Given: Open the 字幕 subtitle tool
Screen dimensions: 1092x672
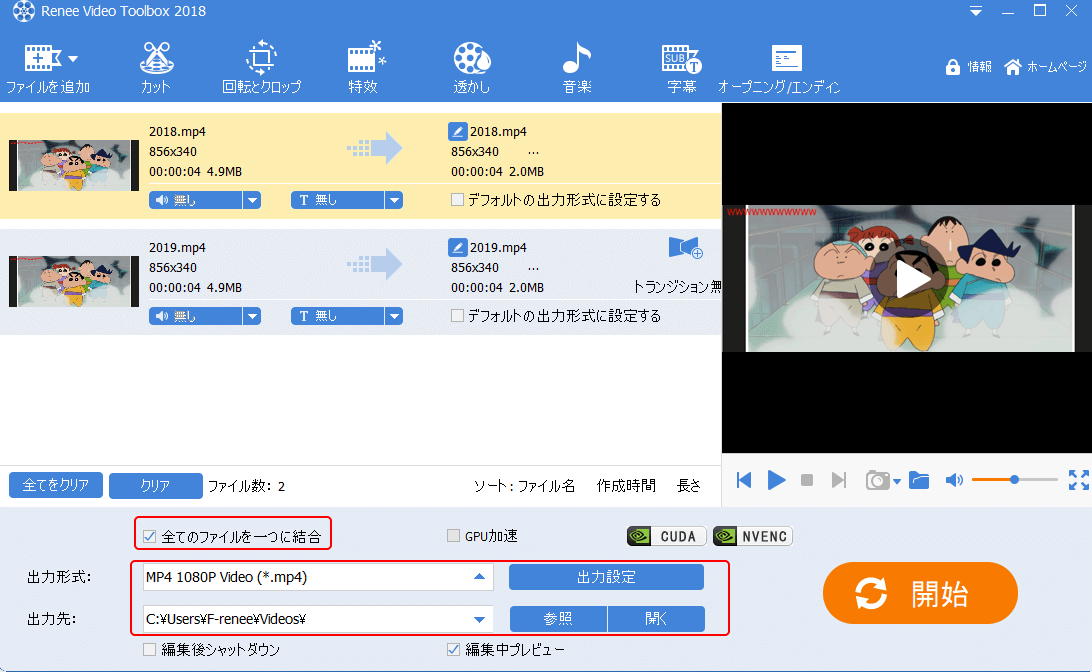Looking at the screenshot, I should click(x=681, y=68).
